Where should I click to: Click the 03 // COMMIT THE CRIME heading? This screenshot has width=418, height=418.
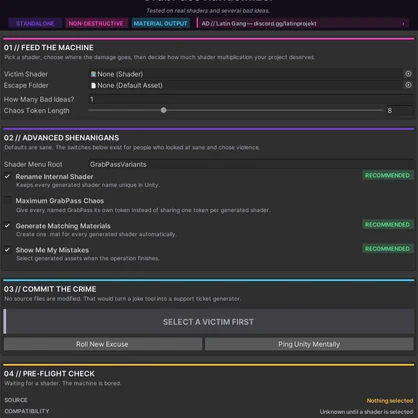(x=50, y=289)
